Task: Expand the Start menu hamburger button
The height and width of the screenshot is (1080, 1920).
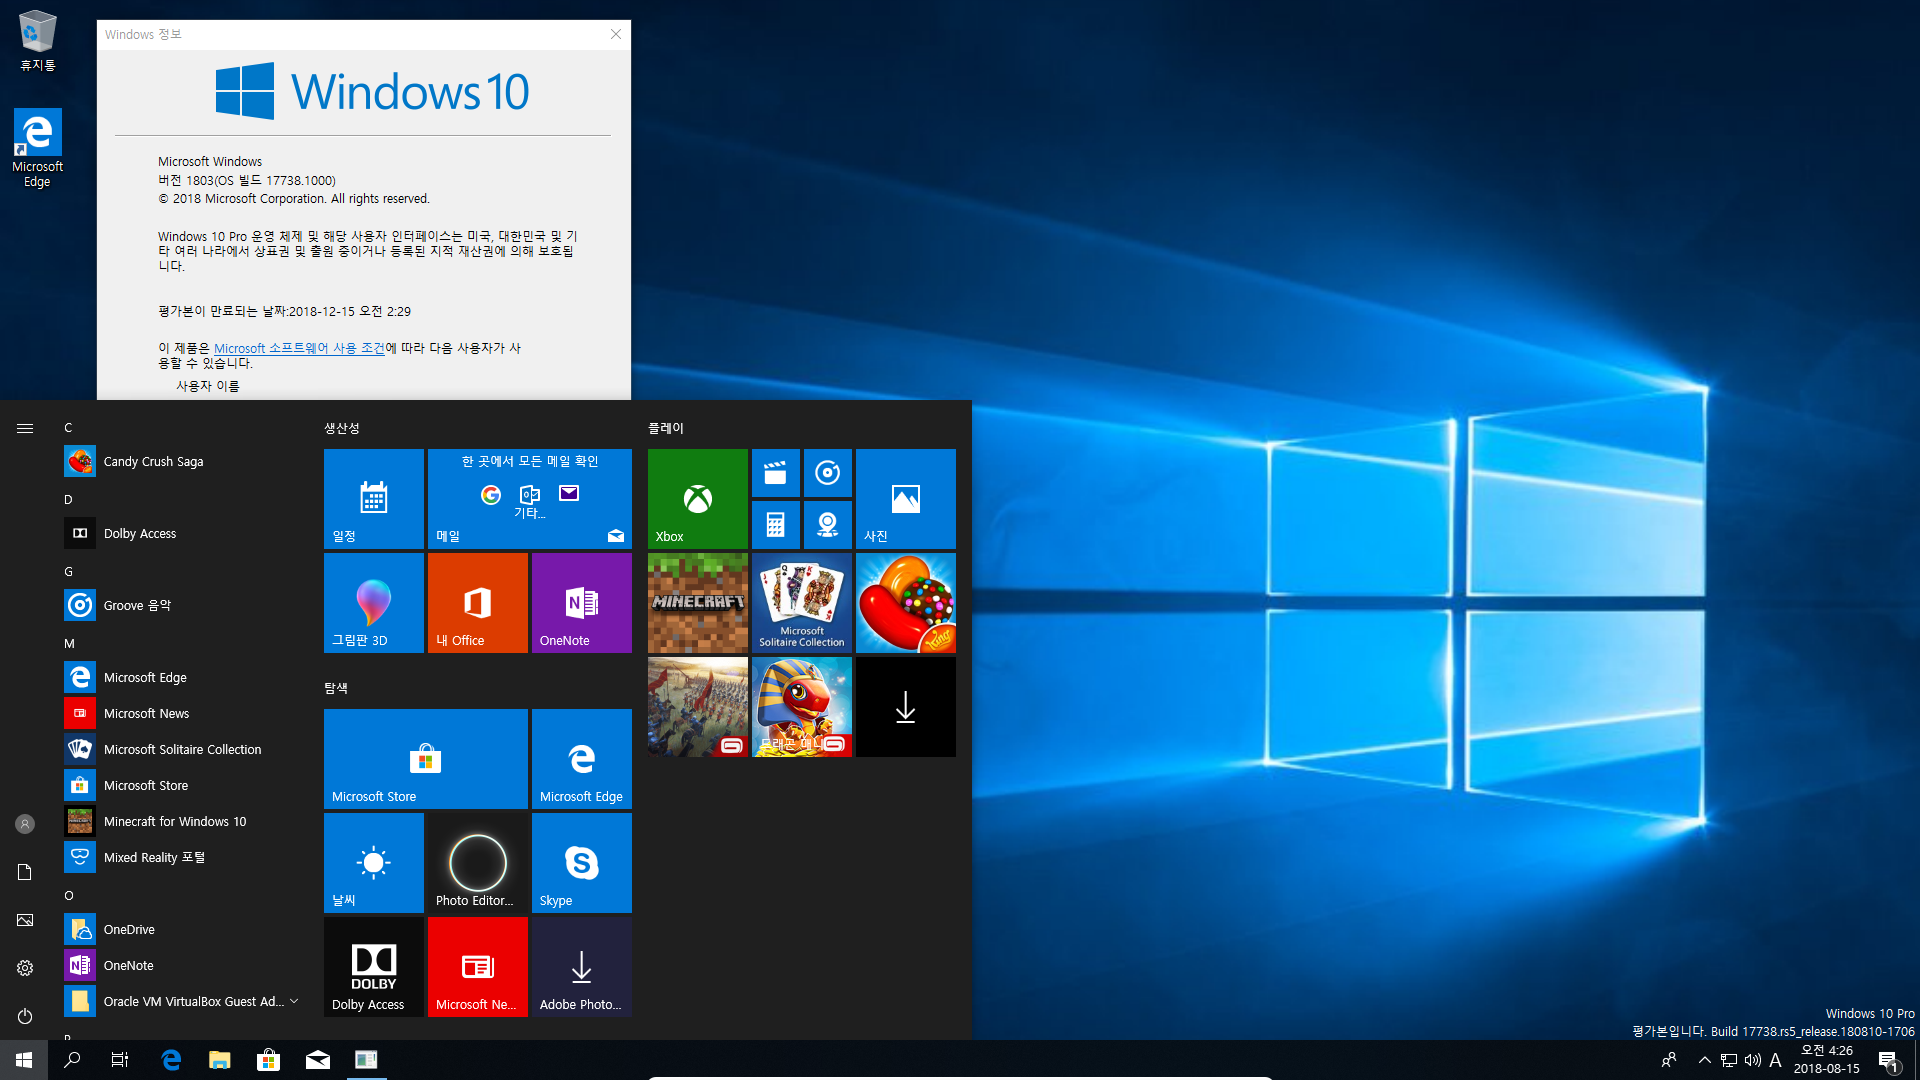Action: 25,428
